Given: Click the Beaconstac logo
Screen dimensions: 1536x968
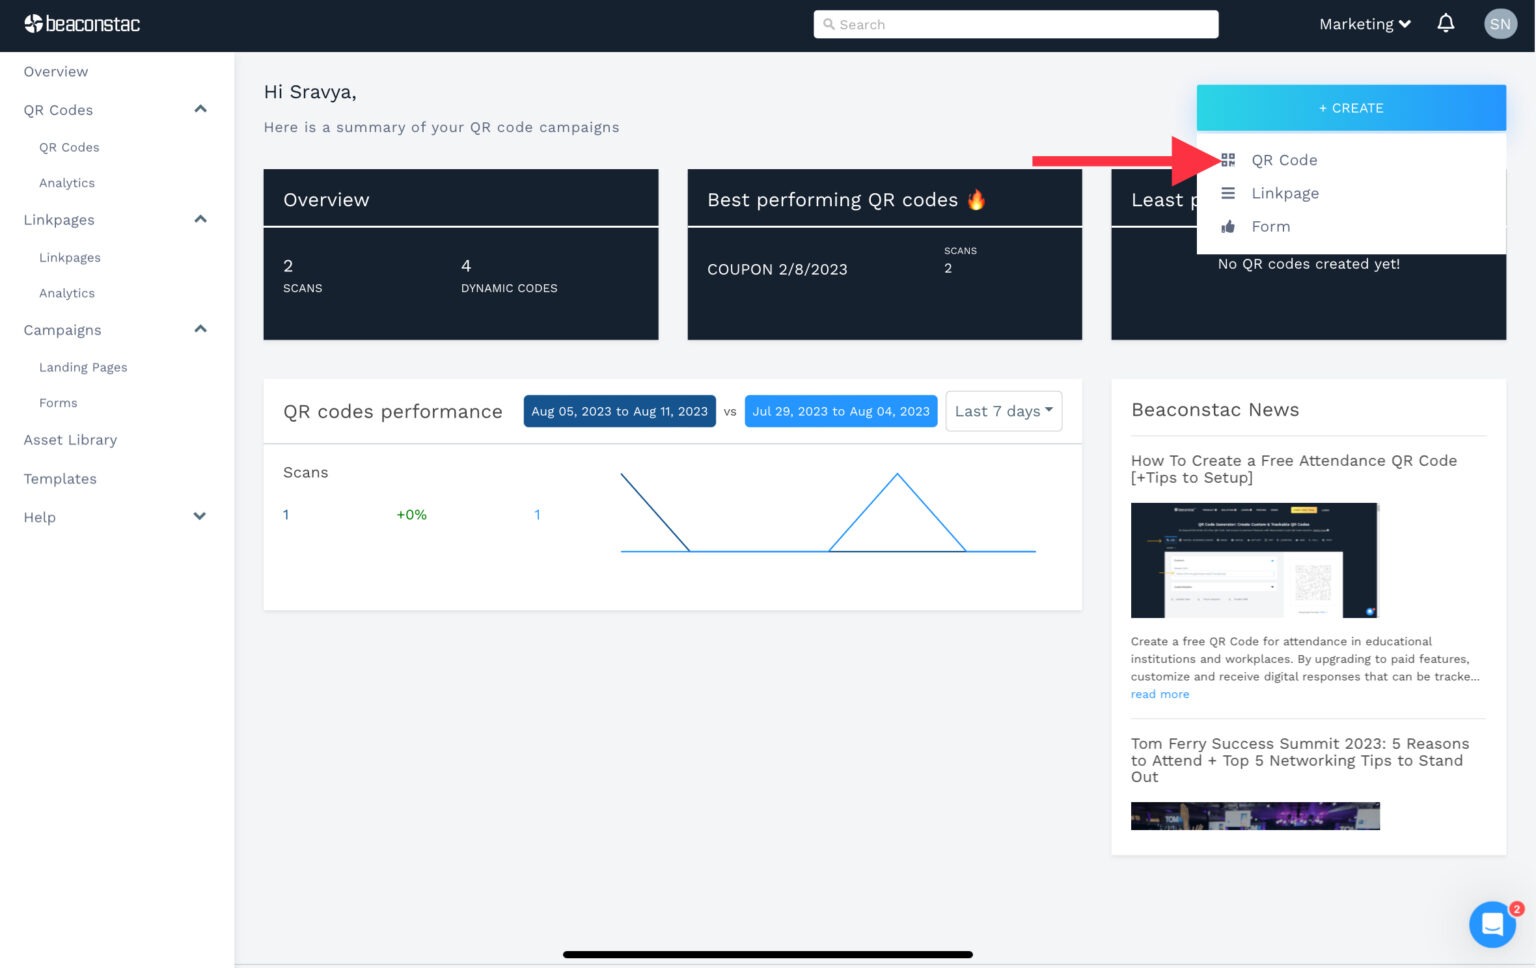Looking at the screenshot, I should point(82,24).
